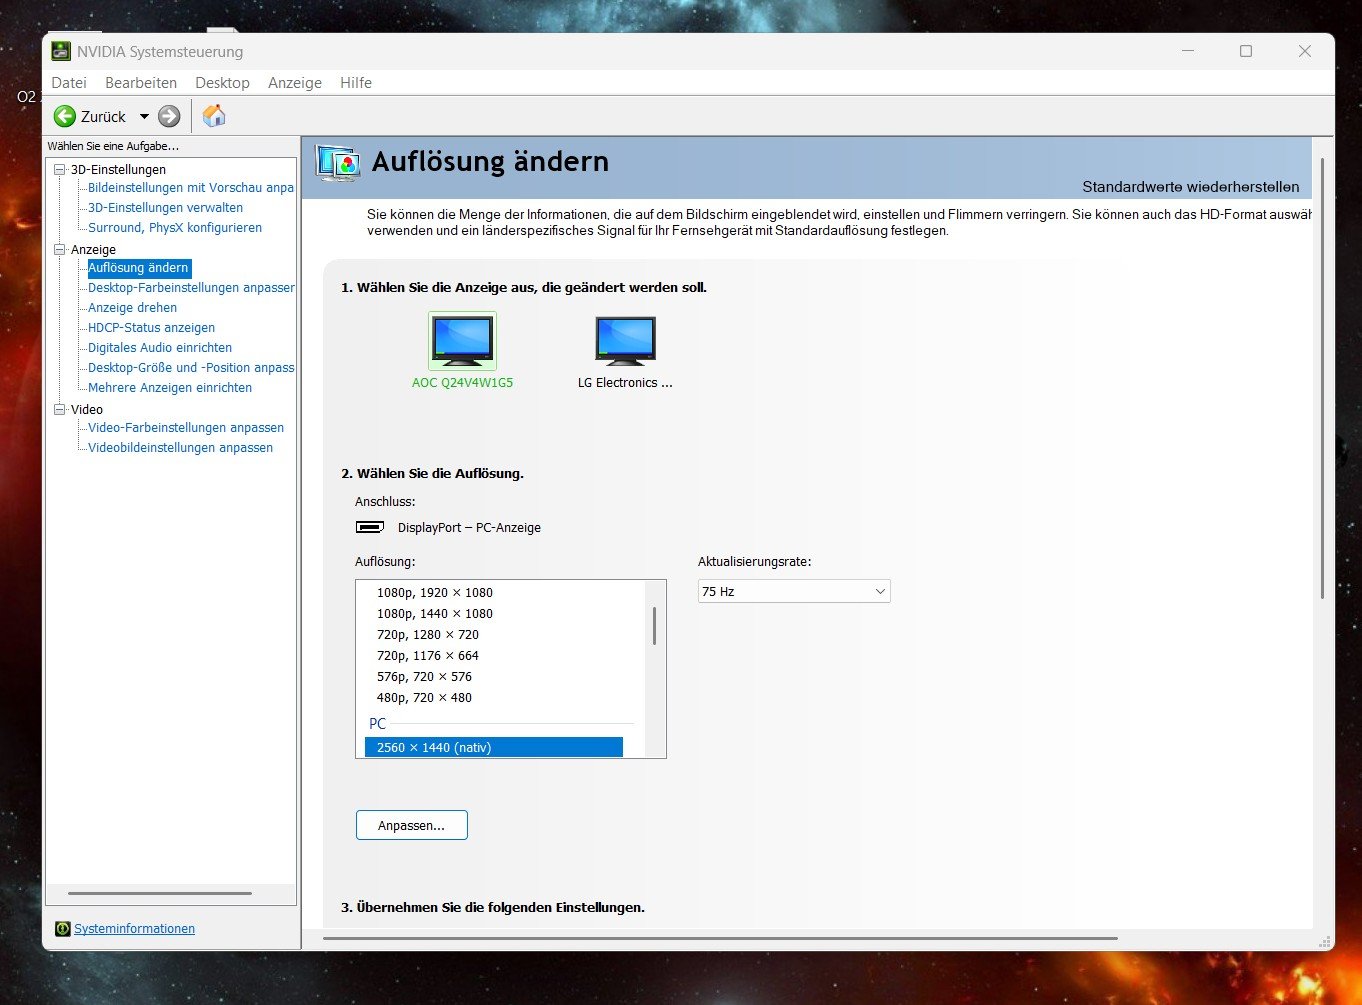
Task: Click the task tree horizontal scrollbar
Action: [x=160, y=893]
